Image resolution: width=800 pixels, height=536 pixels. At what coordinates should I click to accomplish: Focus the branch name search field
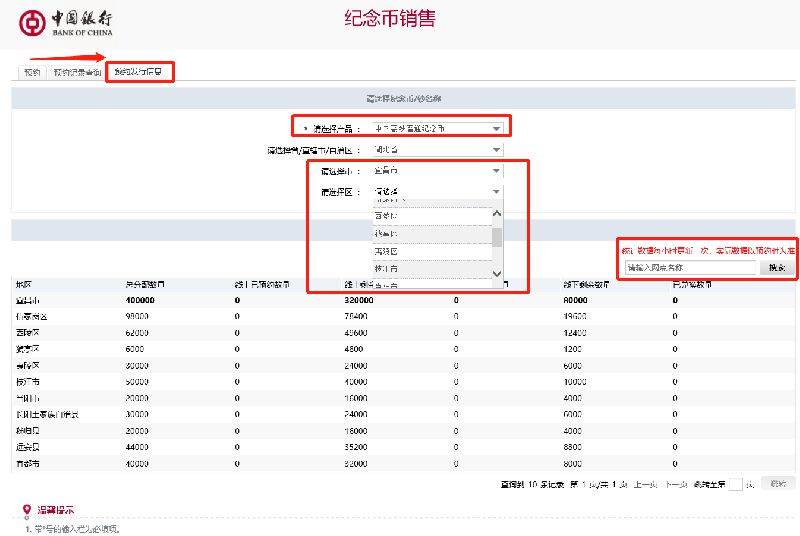(x=690, y=267)
